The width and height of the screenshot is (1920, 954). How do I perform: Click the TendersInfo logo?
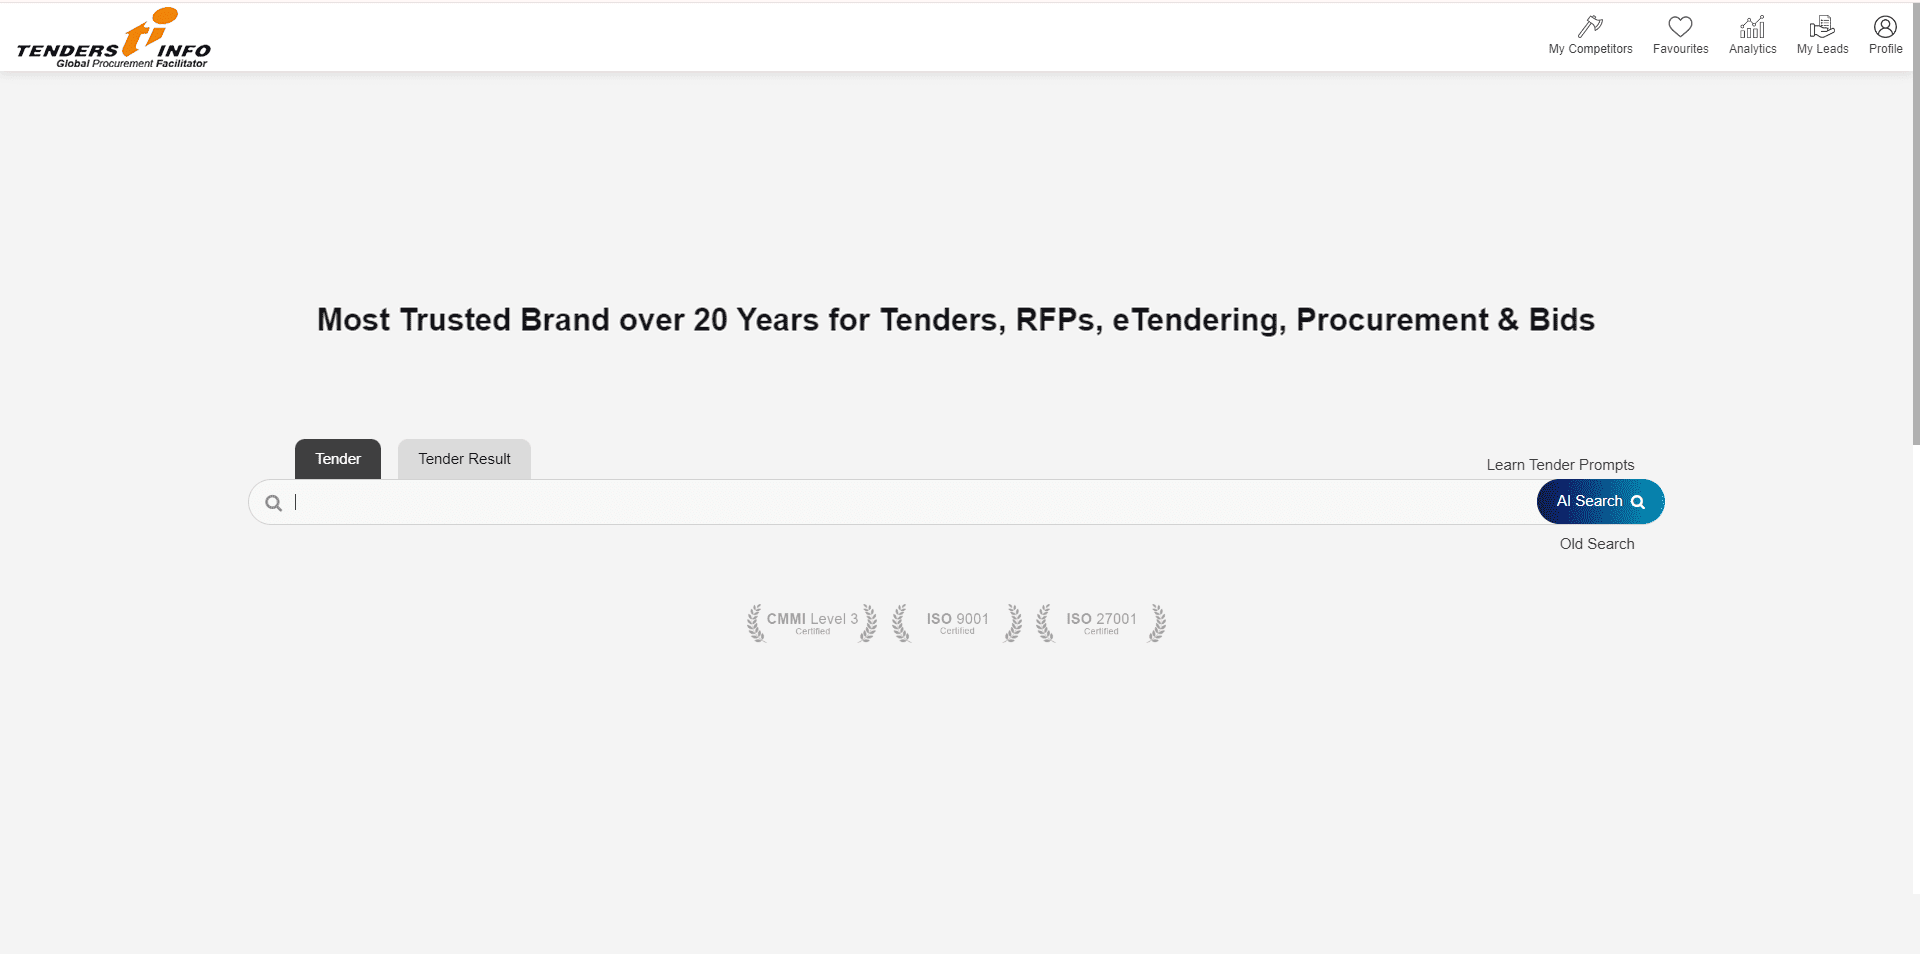(x=114, y=39)
